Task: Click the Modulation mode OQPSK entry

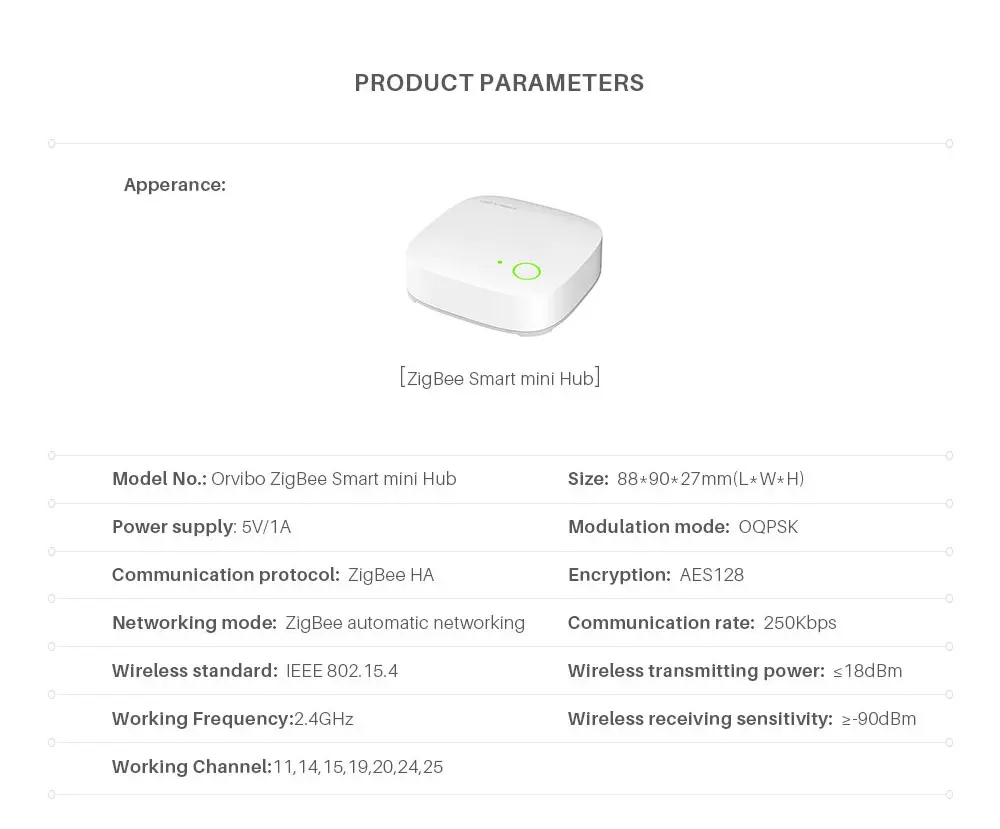Action: (683, 527)
